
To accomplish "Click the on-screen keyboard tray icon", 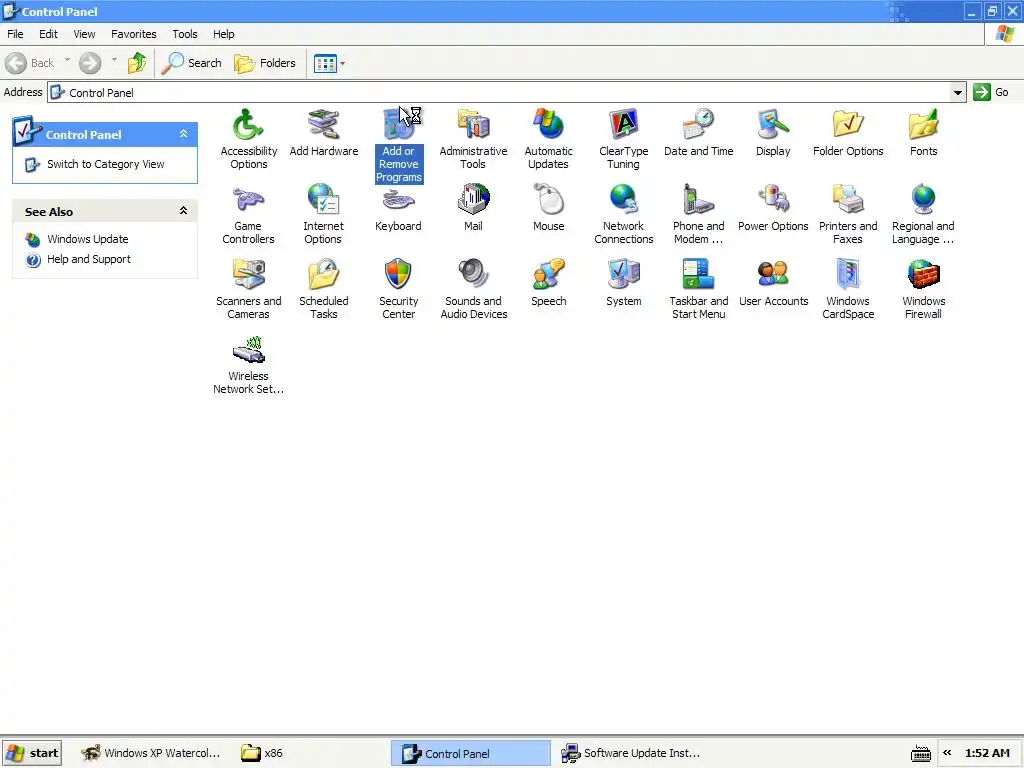I will pyautogui.click(x=921, y=754).
